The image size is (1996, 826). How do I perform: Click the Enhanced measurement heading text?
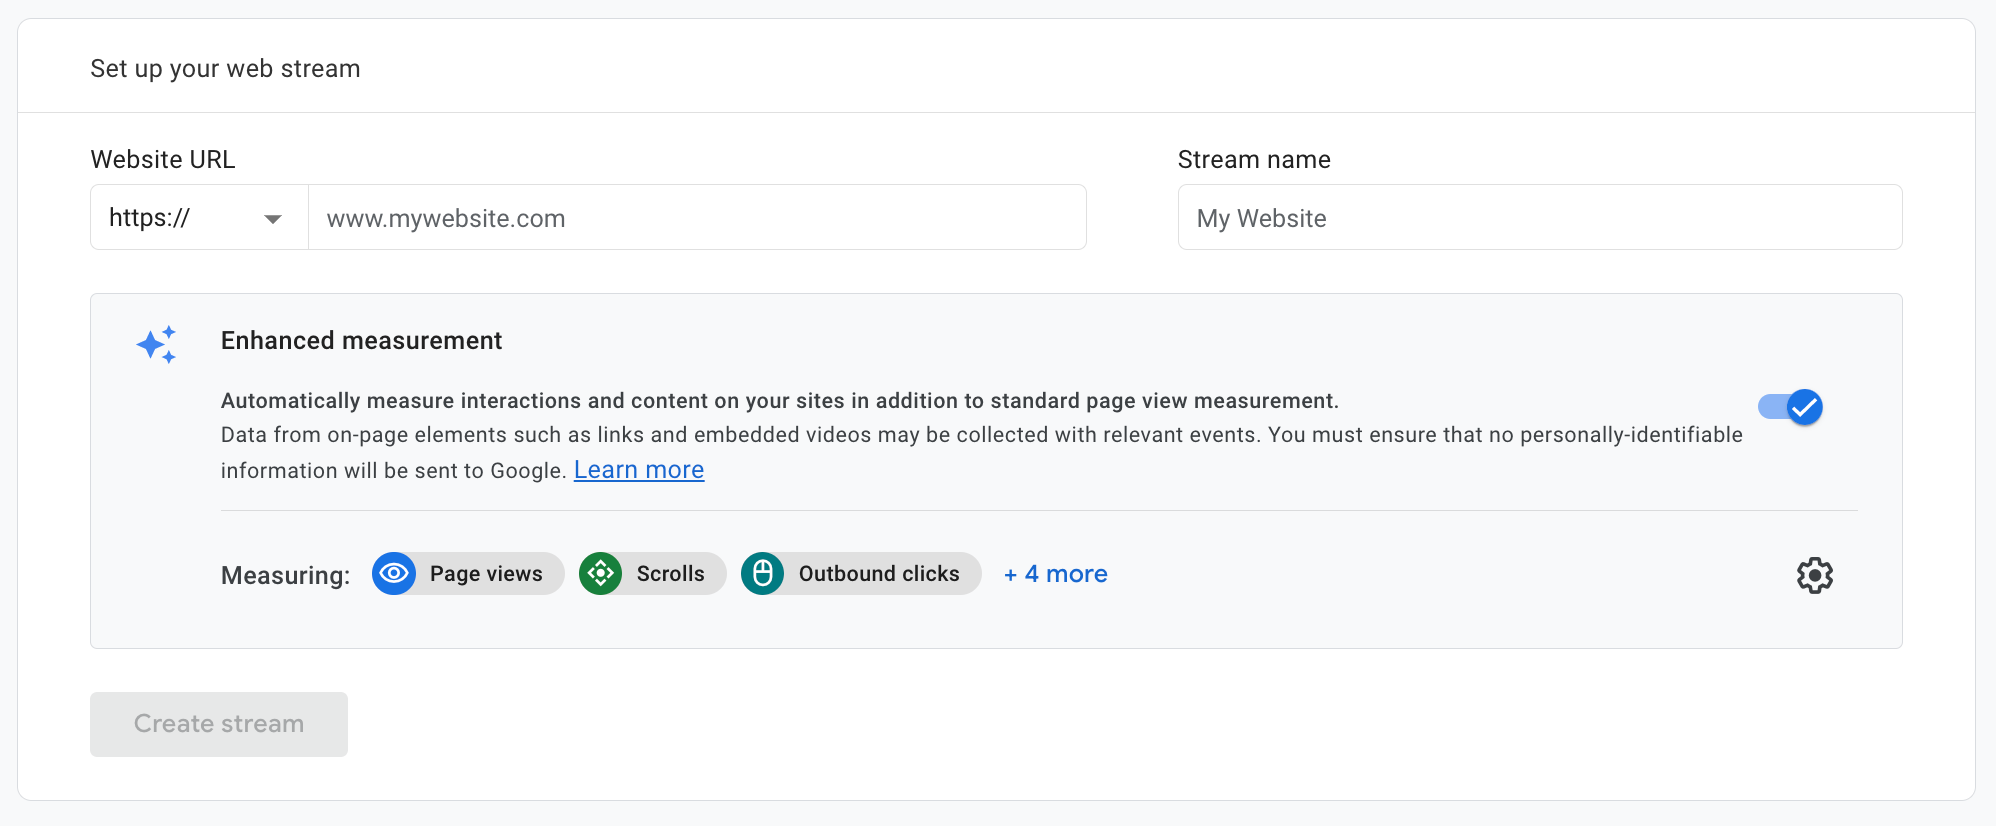[361, 341]
